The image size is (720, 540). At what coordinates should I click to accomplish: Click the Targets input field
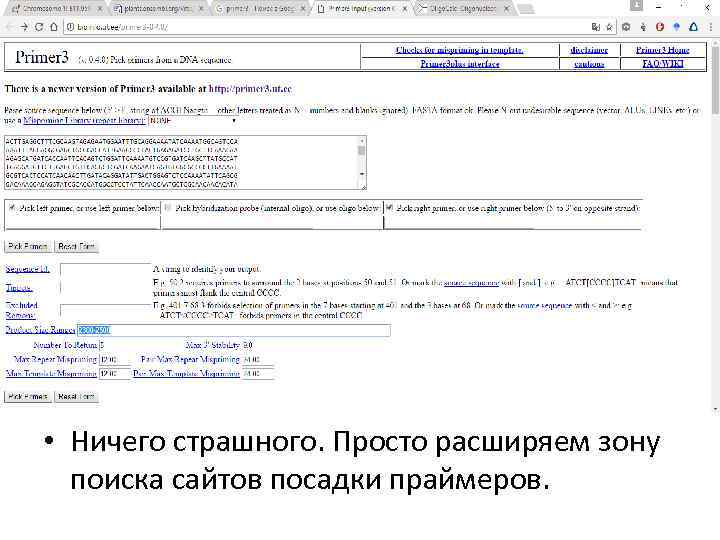(x=106, y=288)
